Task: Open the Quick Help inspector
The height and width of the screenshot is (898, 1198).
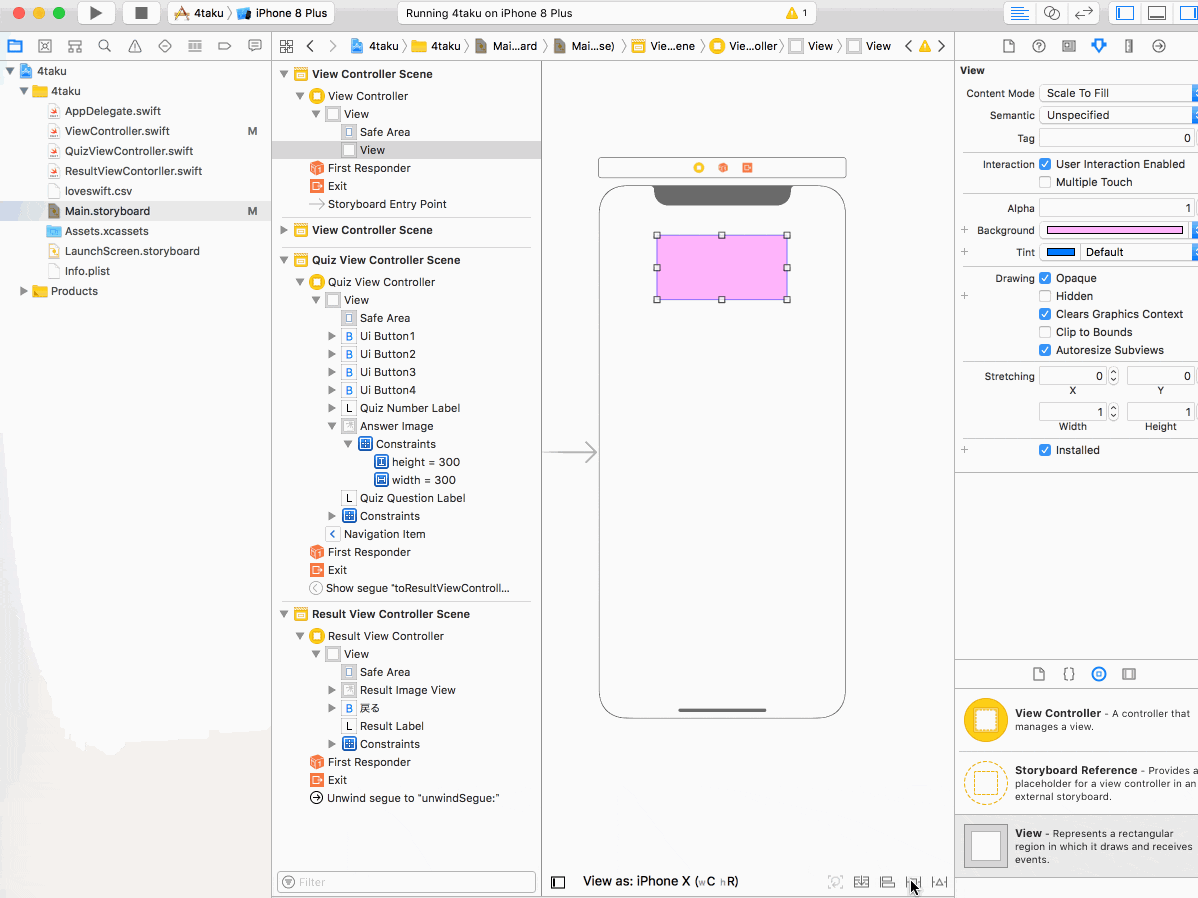Action: click(x=1038, y=46)
